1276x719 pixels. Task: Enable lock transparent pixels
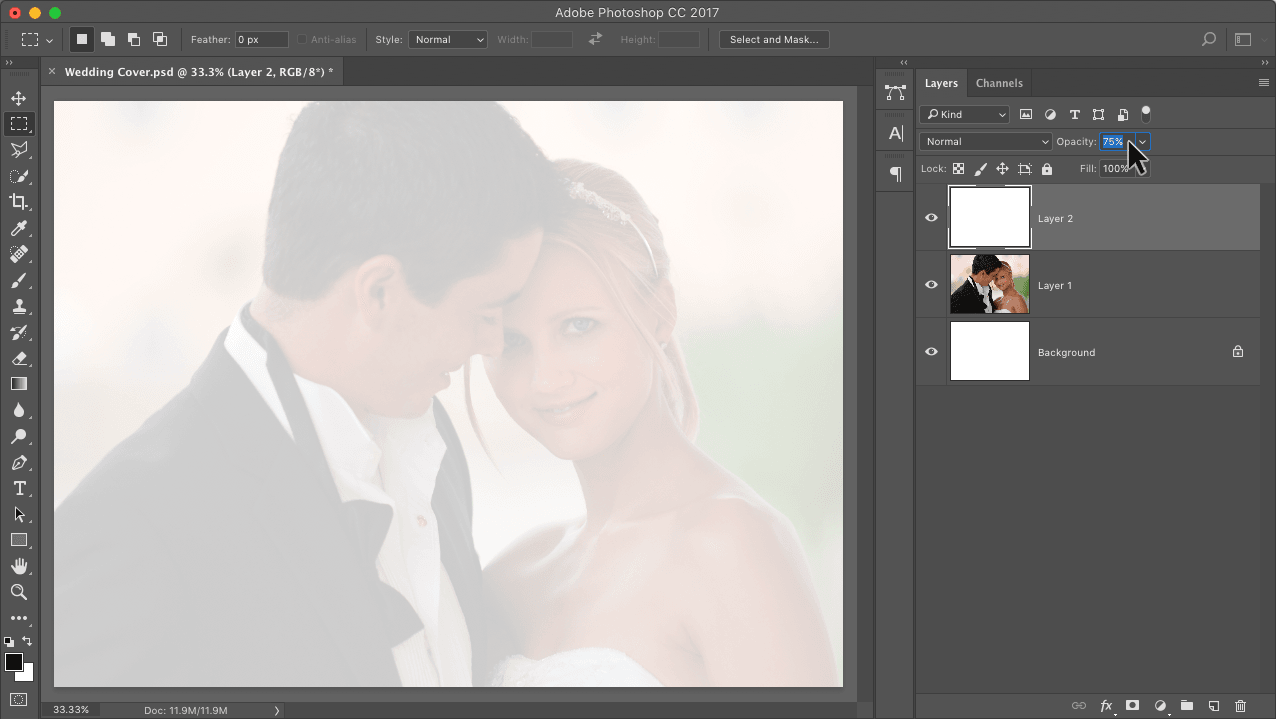(958, 168)
